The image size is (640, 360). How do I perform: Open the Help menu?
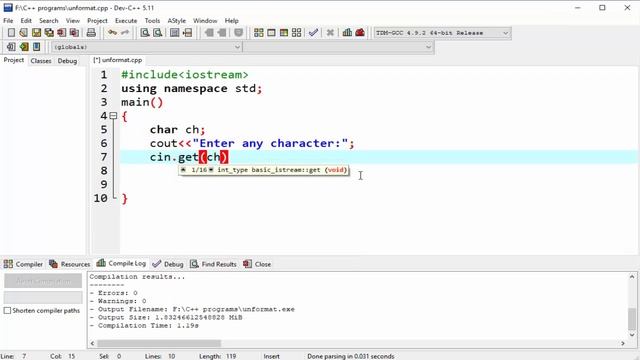[231, 20]
